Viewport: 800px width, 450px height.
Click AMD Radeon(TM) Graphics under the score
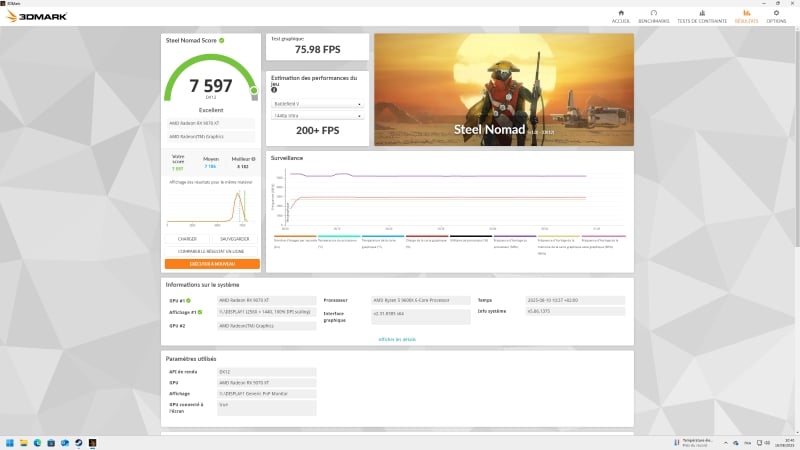pos(210,137)
